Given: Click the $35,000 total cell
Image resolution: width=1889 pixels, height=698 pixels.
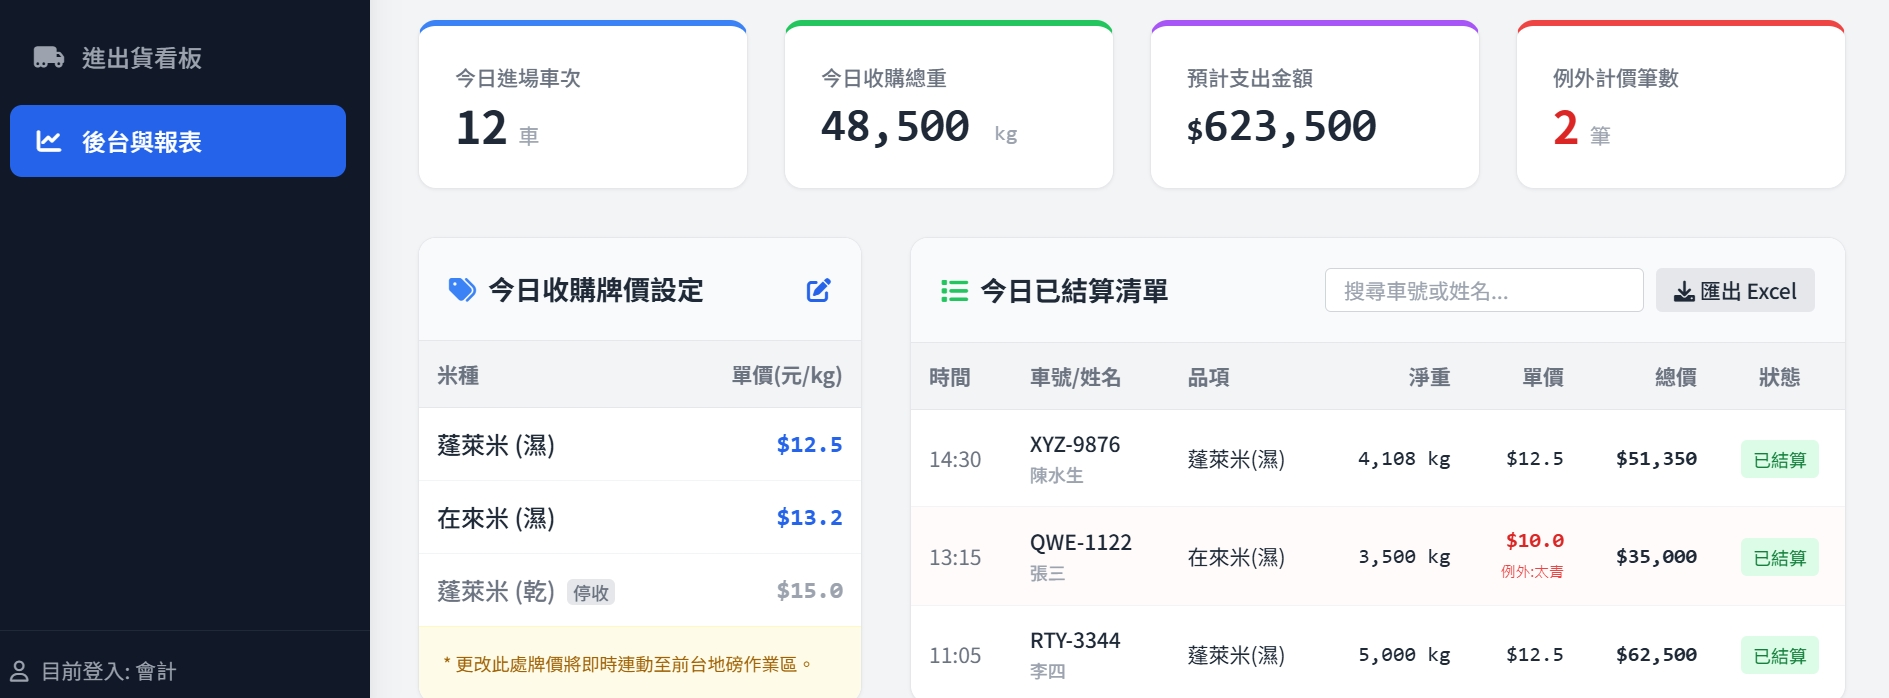Looking at the screenshot, I should pos(1656,556).
